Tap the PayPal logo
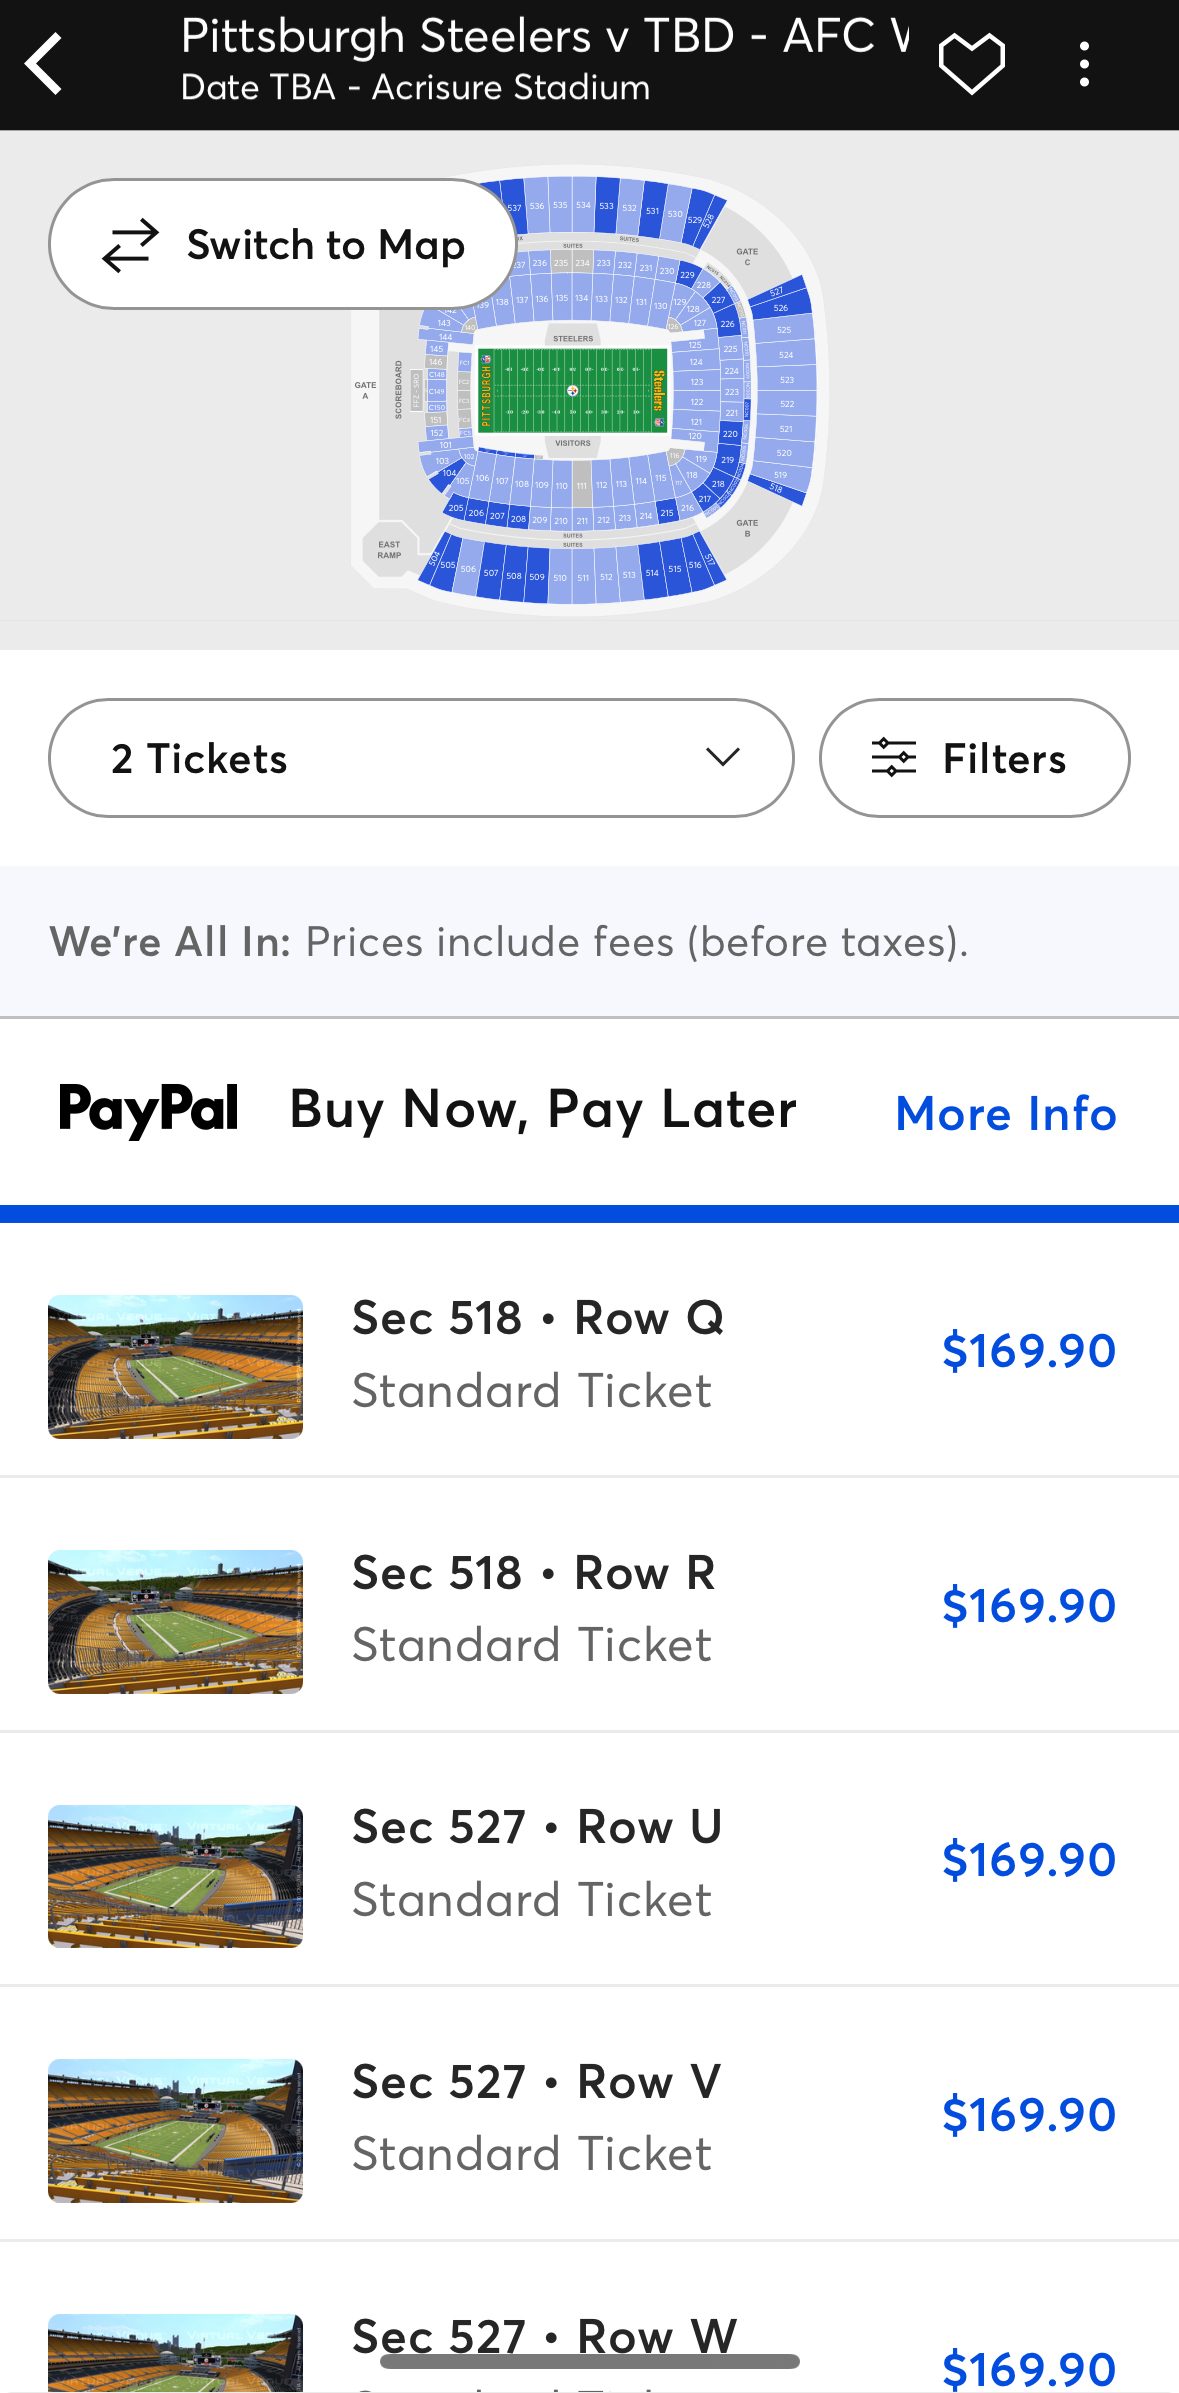The height and width of the screenshot is (2393, 1179). [x=149, y=1110]
